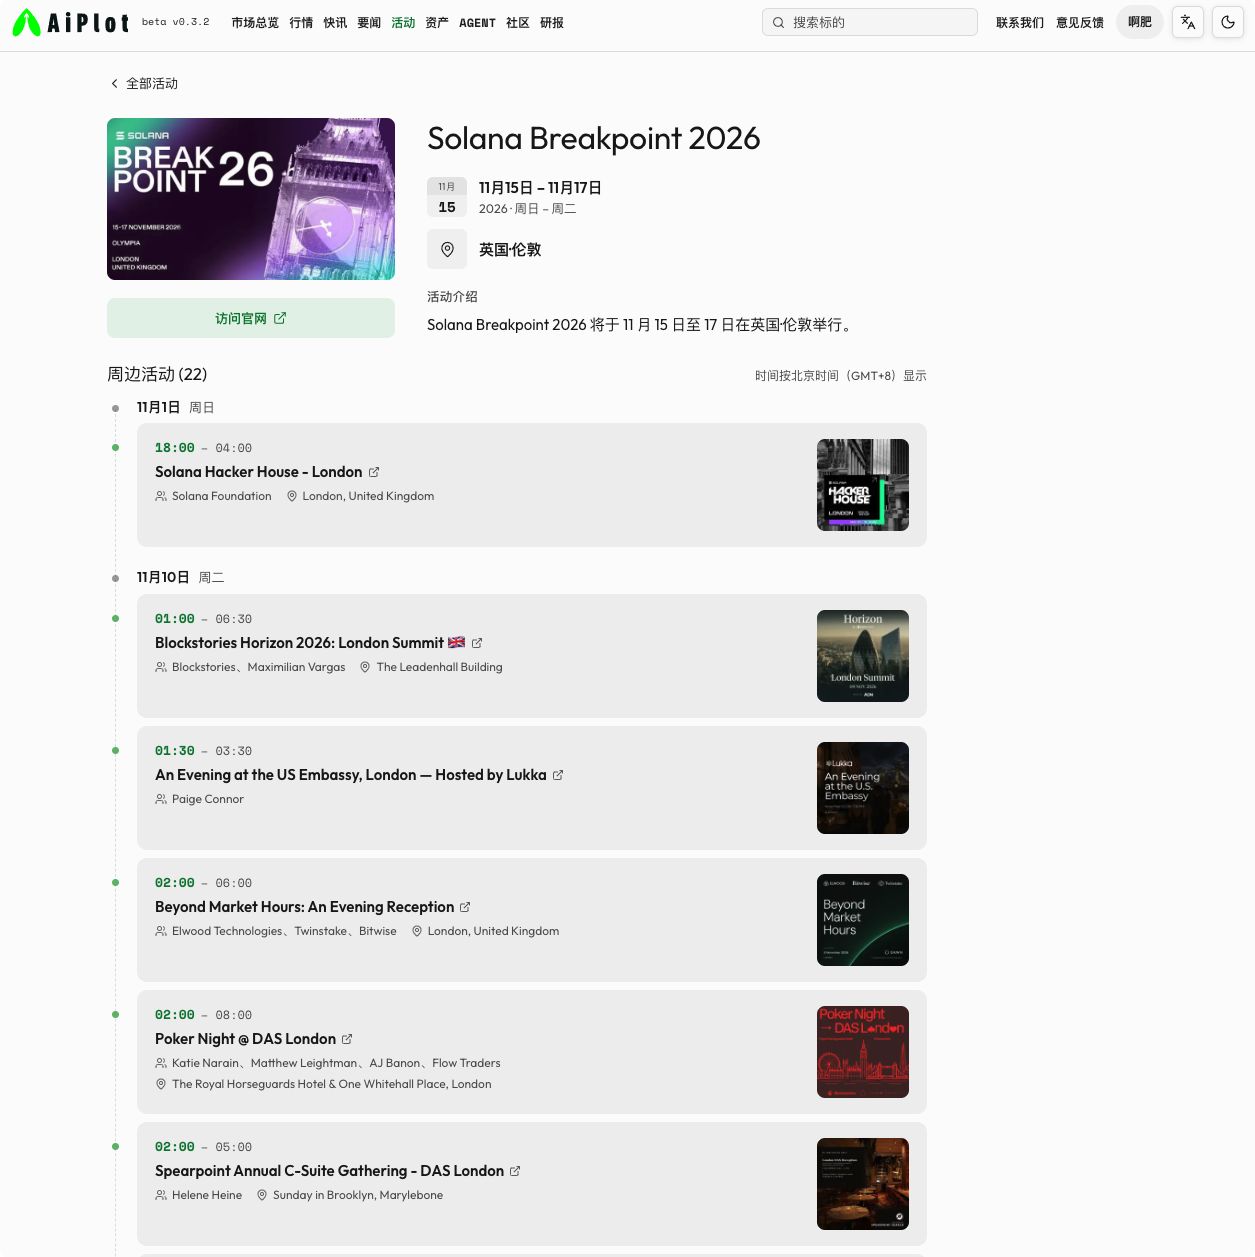Click the 意见反馈 link
The image size is (1255, 1257).
1080,23
